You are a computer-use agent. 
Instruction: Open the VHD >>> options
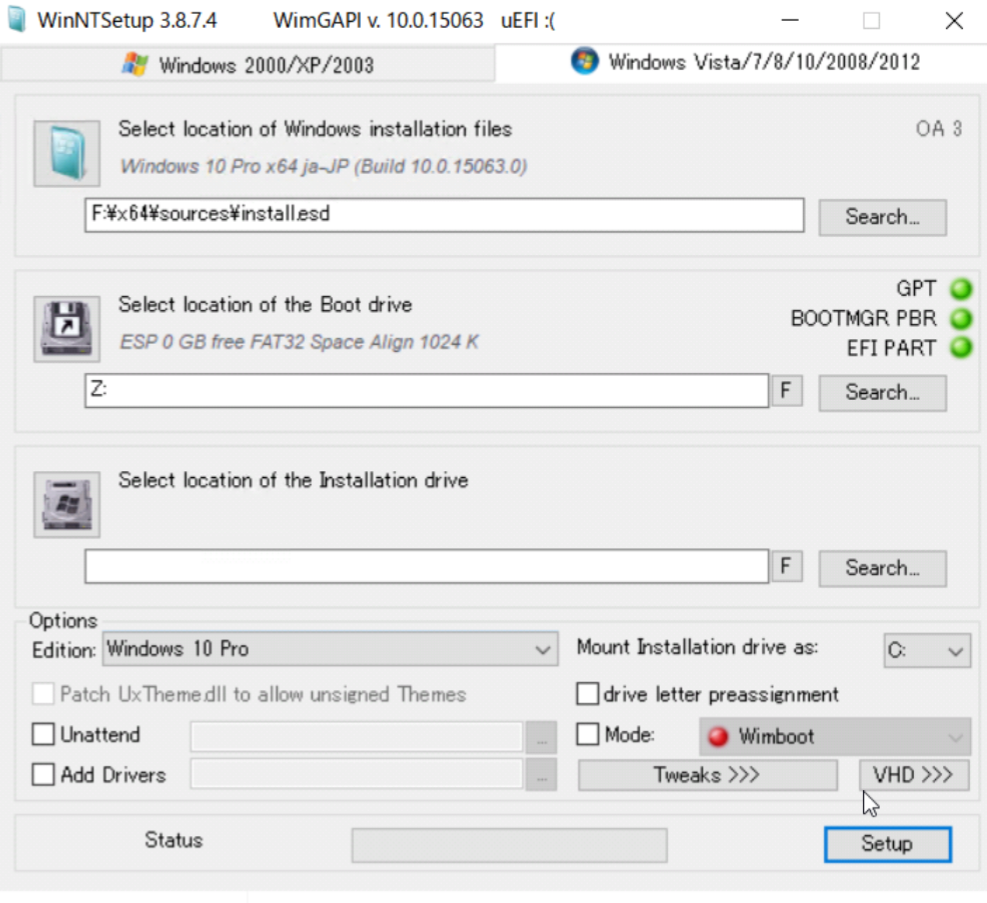pyautogui.click(x=914, y=775)
